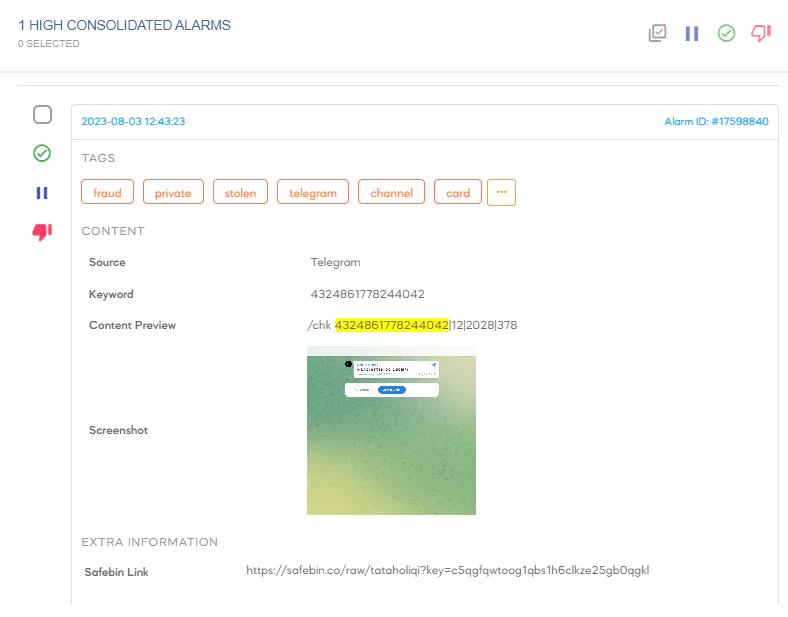Select the telegram tag

click(313, 192)
